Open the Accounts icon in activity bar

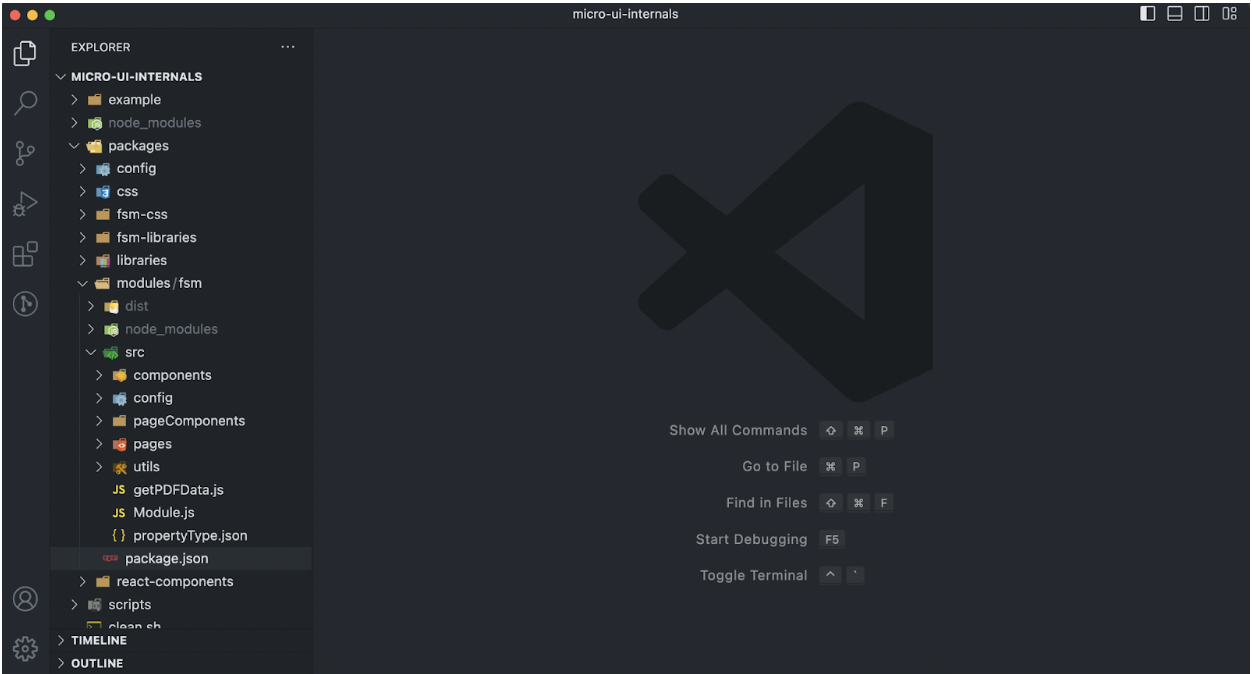[x=25, y=598]
